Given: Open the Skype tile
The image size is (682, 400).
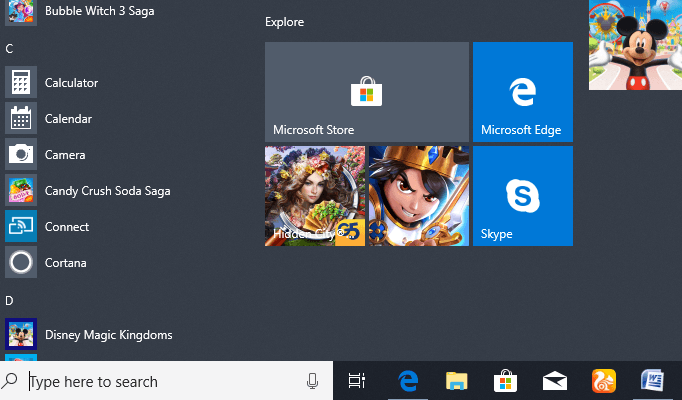Looking at the screenshot, I should tap(523, 196).
